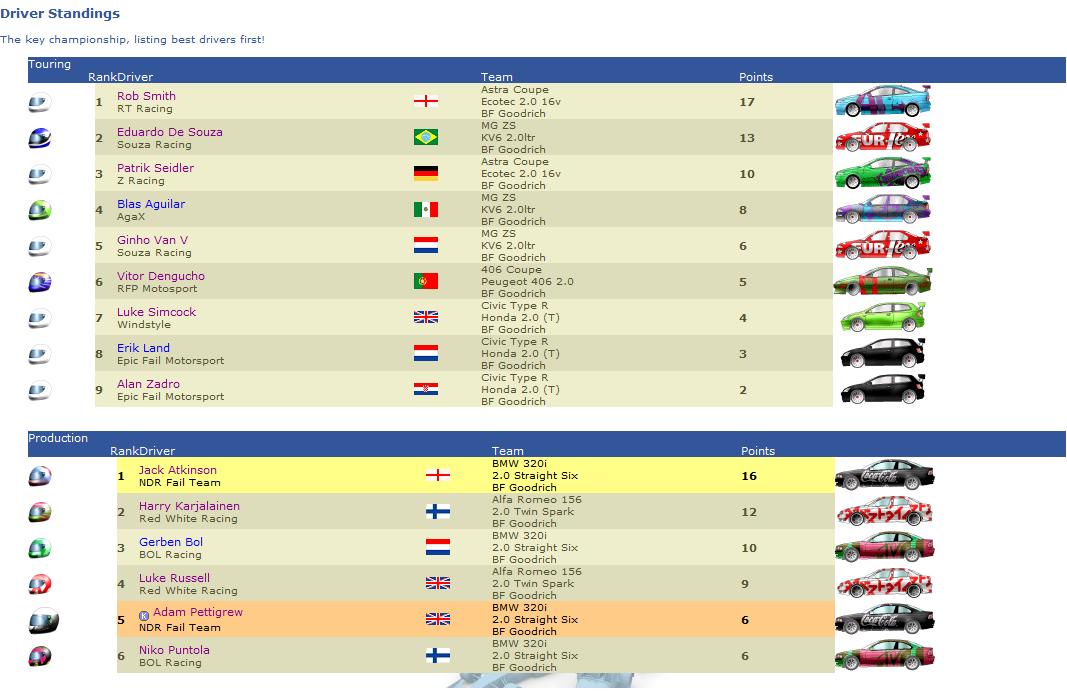1067x692 pixels.
Task: Click Patrik Seidler's green Astra car image
Action: 883,174
